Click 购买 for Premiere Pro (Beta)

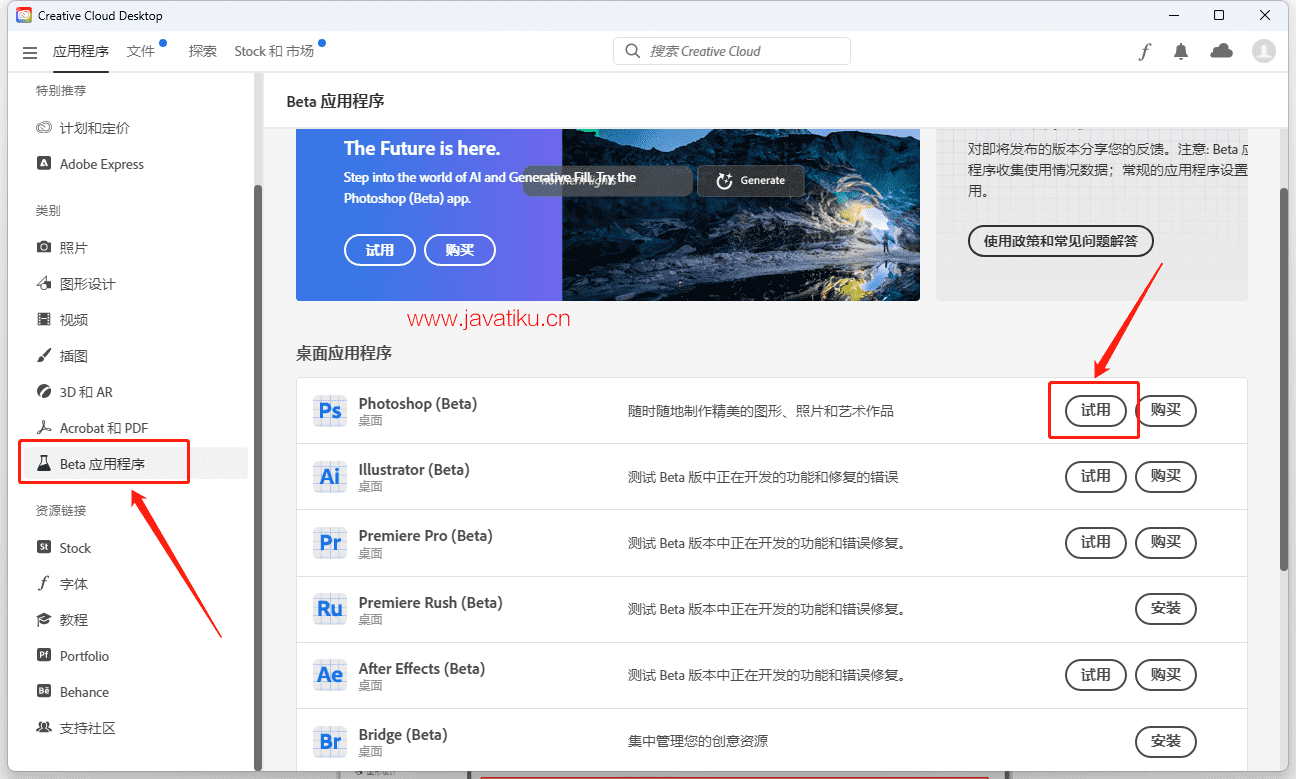point(1166,542)
